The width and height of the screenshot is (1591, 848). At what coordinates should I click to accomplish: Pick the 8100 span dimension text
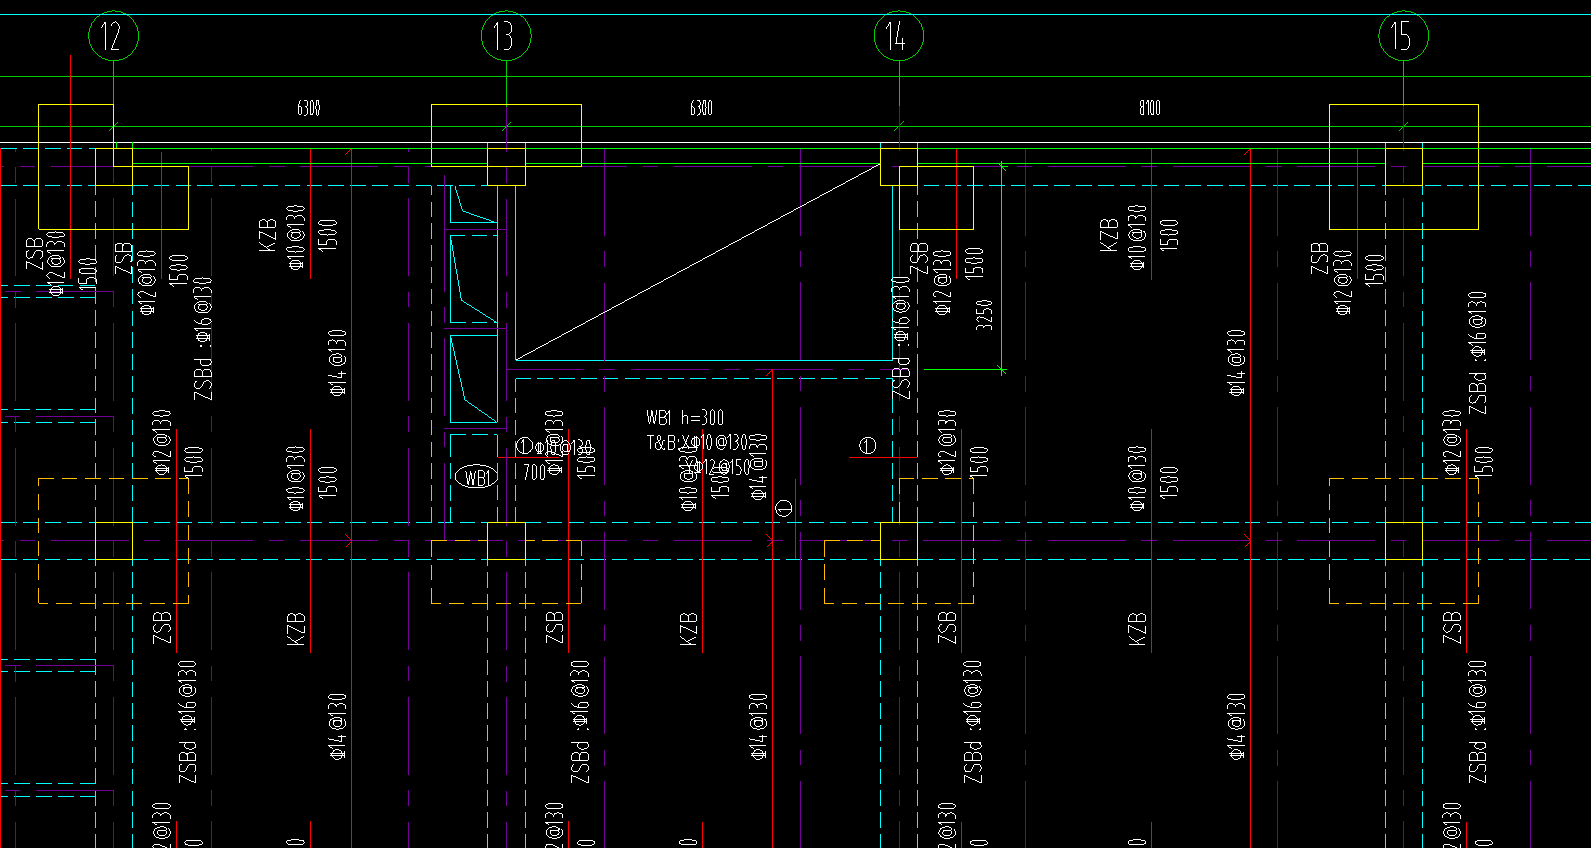pyautogui.click(x=1150, y=108)
